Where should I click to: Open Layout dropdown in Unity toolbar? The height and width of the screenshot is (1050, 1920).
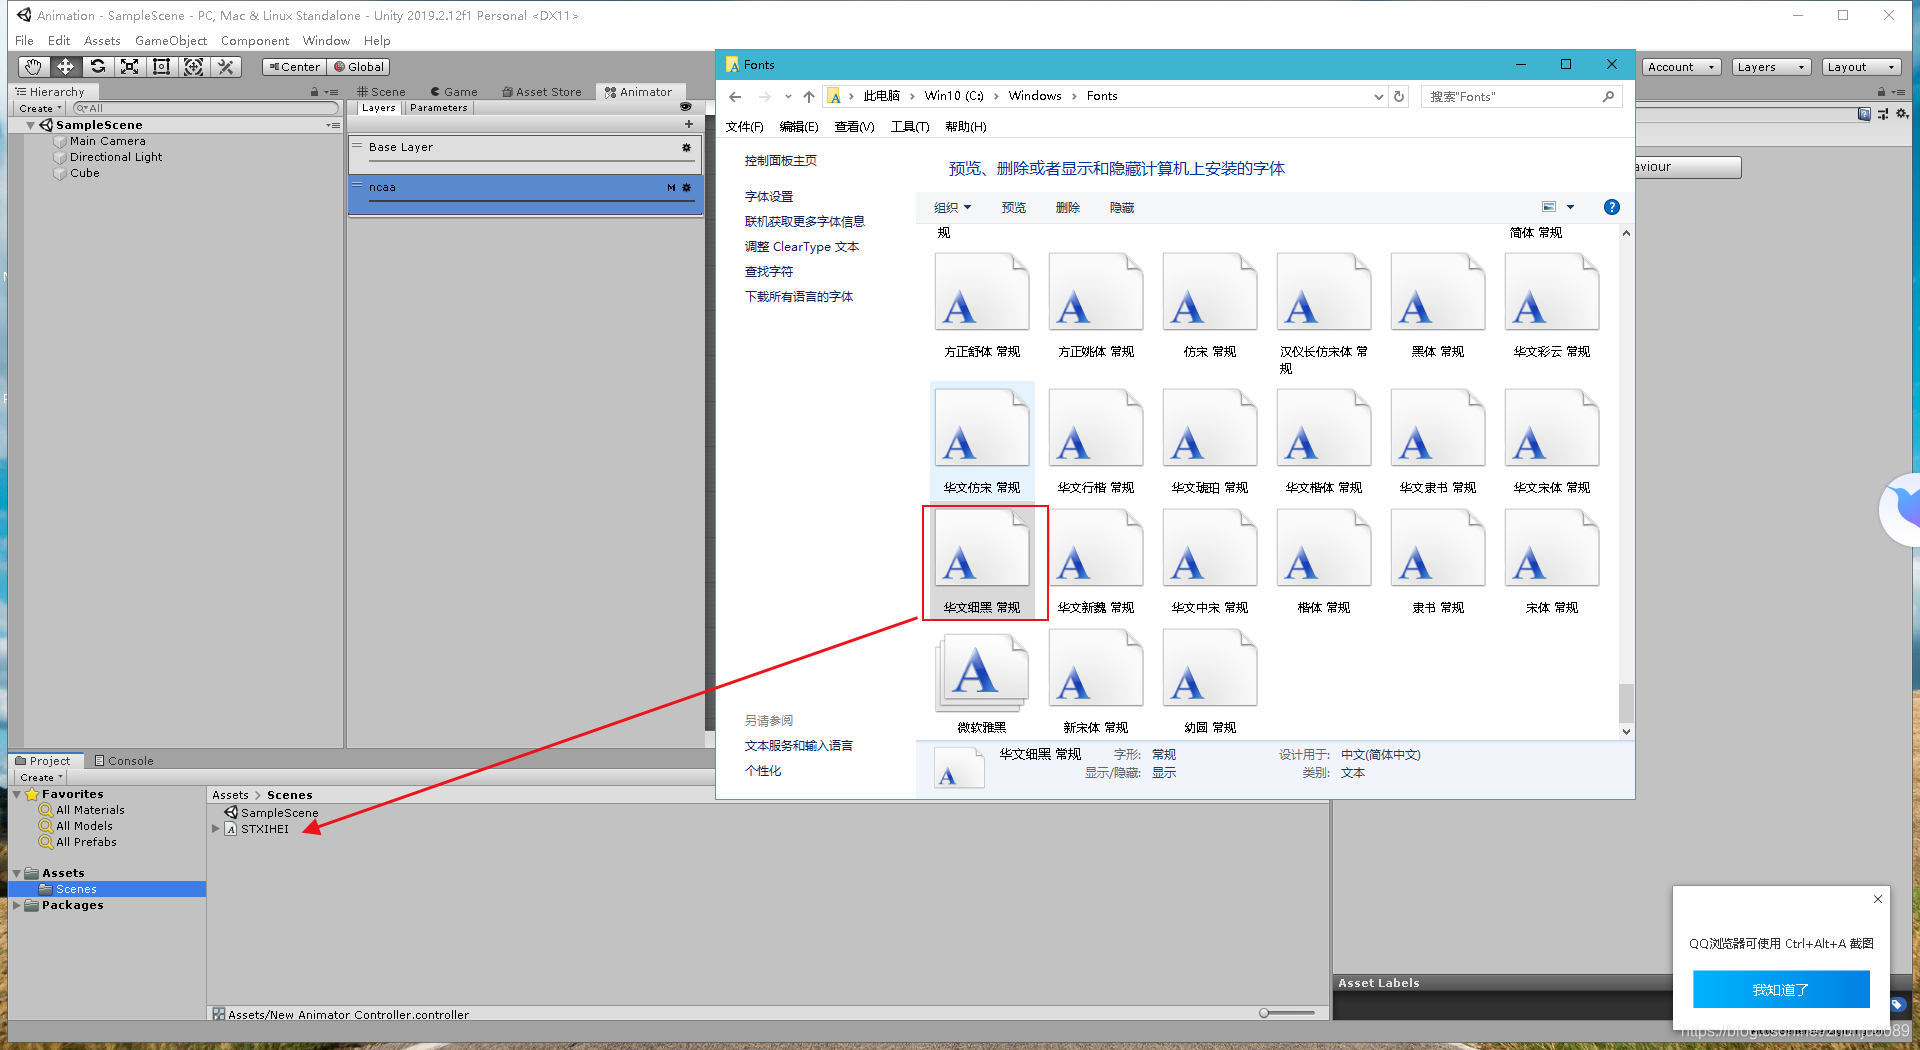pyautogui.click(x=1861, y=67)
